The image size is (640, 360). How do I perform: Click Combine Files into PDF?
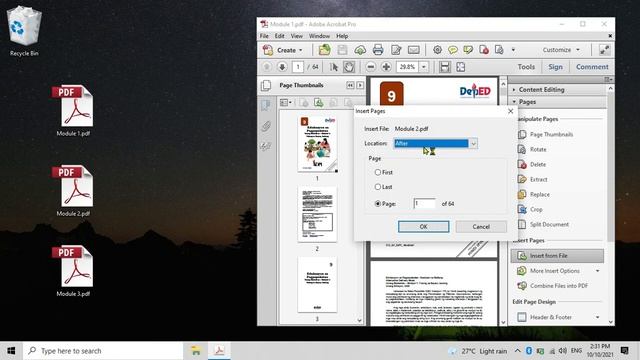(x=553, y=286)
